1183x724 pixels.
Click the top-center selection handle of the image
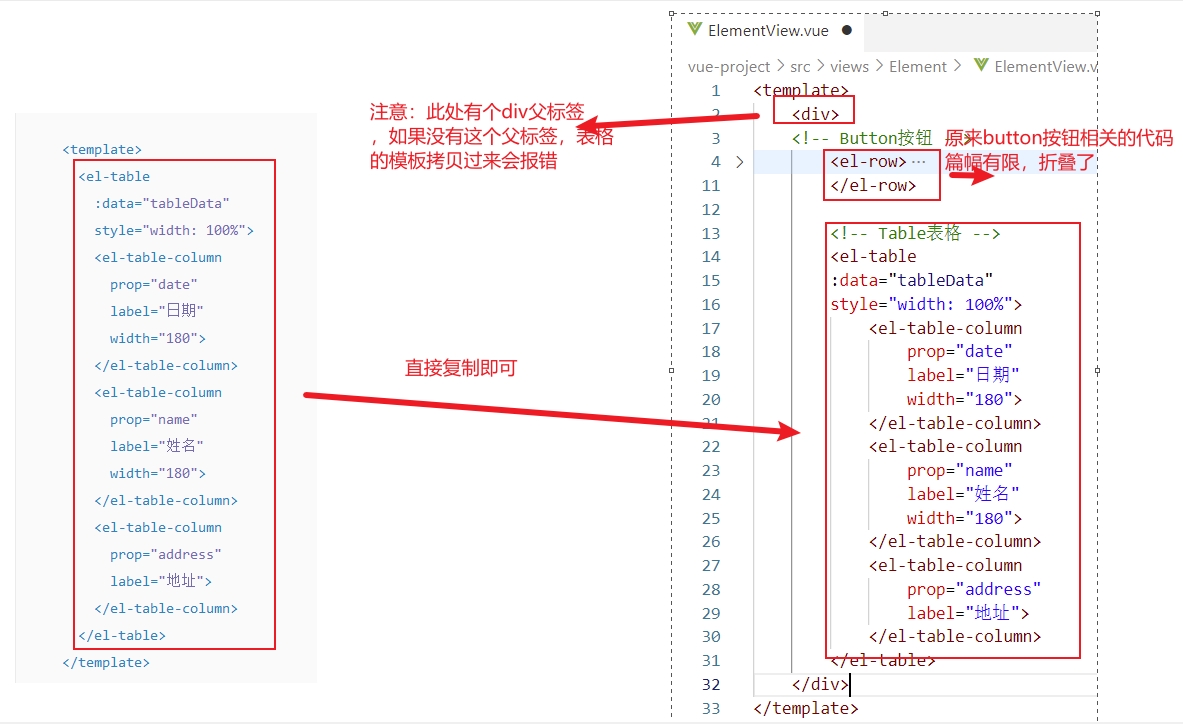click(x=885, y=12)
